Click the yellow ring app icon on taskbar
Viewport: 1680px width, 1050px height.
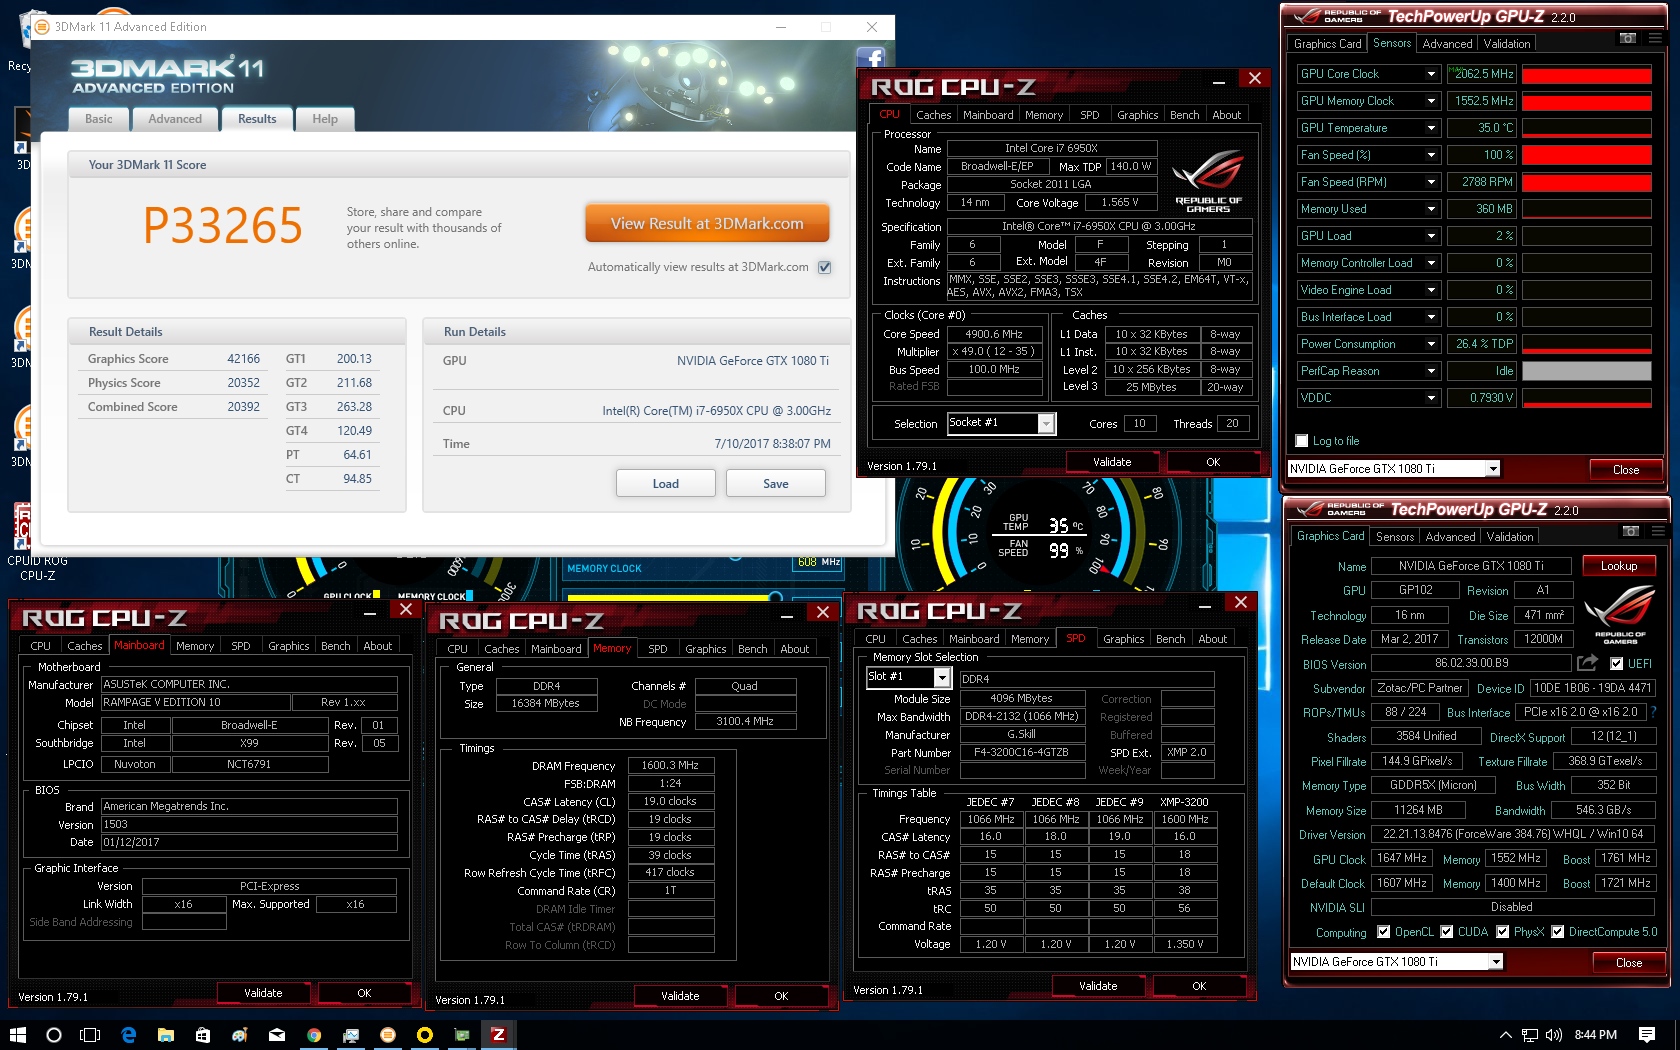425,1035
